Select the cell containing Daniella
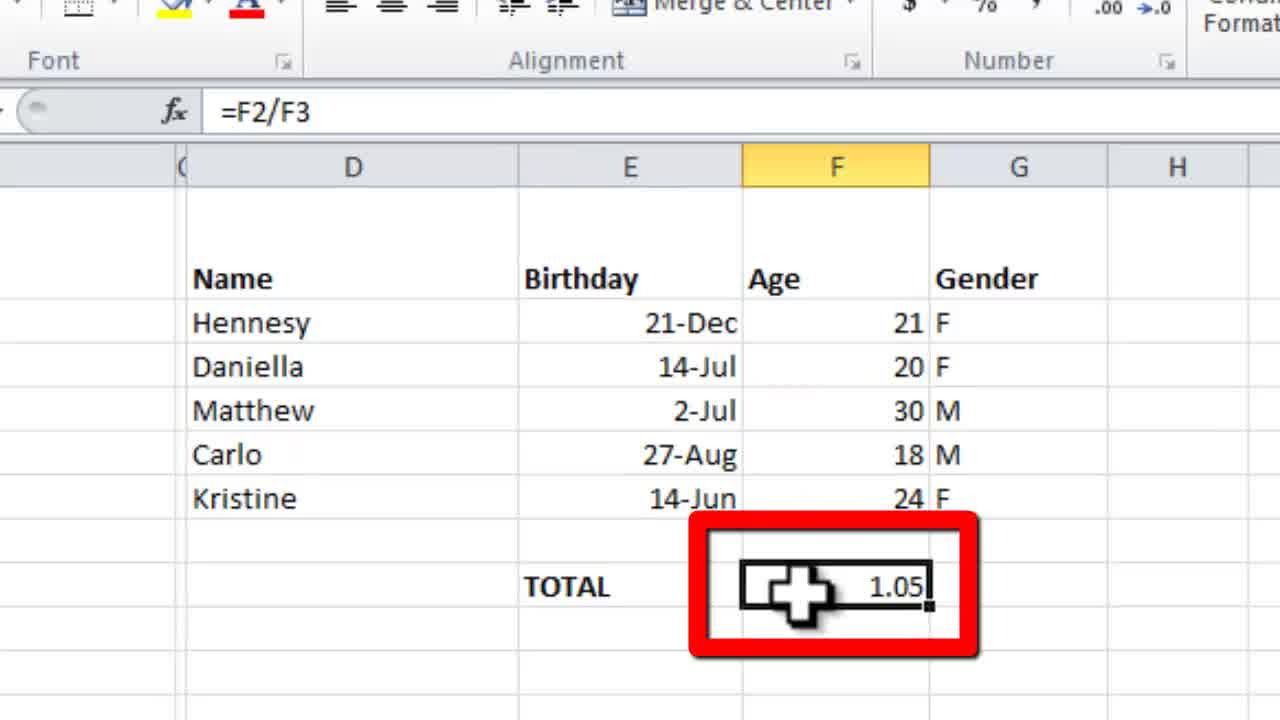1280x720 pixels. (x=352, y=366)
